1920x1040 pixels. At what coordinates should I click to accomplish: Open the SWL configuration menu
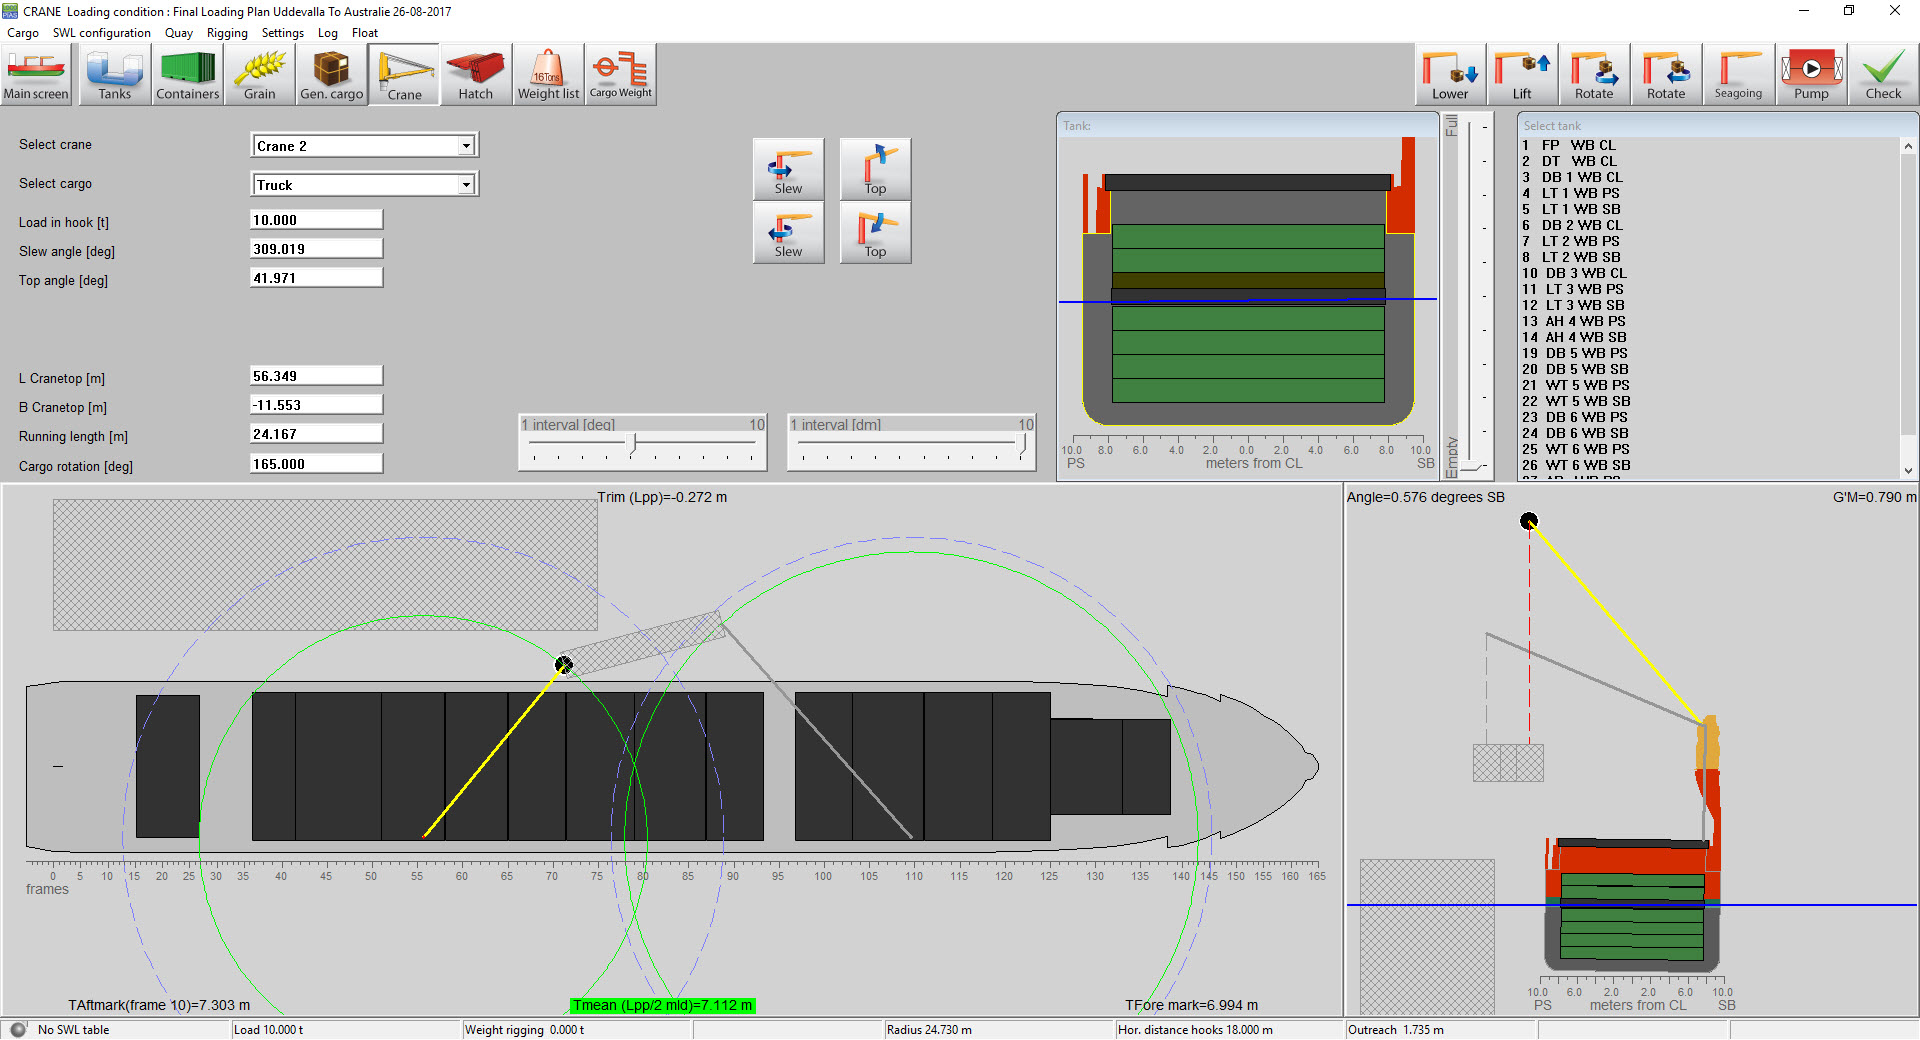point(102,33)
